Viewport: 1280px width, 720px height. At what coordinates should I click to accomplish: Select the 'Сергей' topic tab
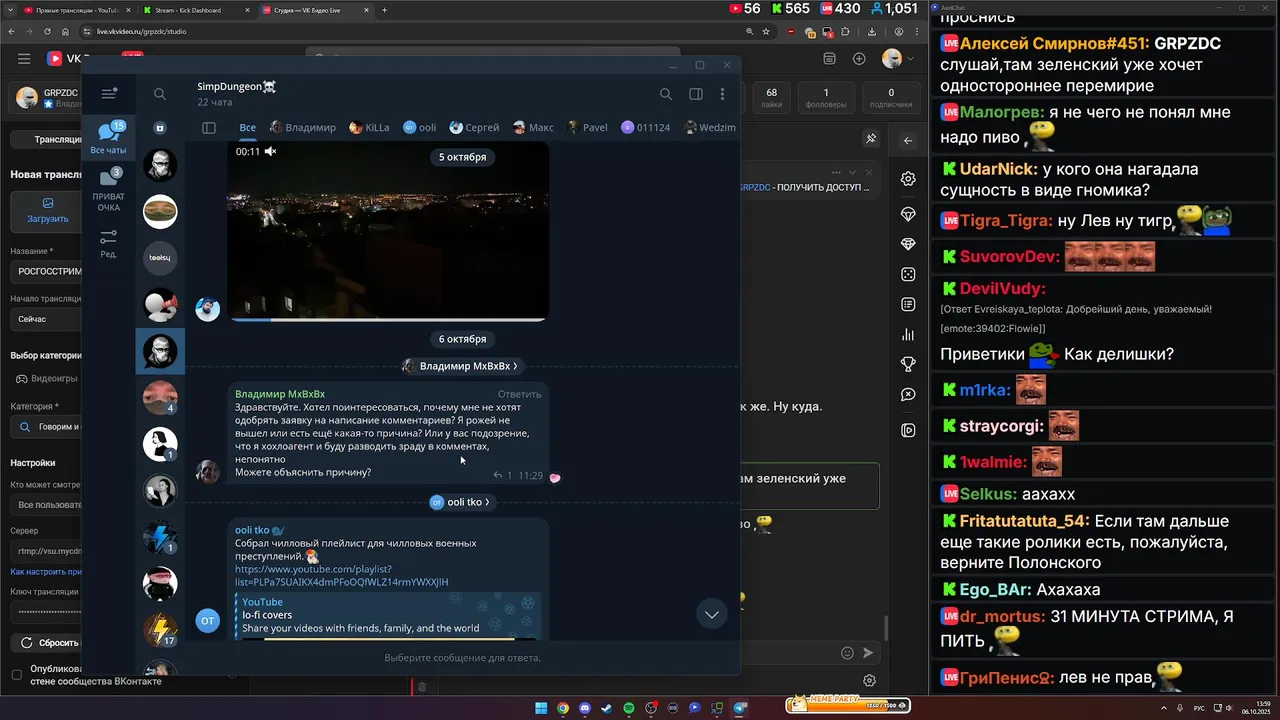point(474,128)
